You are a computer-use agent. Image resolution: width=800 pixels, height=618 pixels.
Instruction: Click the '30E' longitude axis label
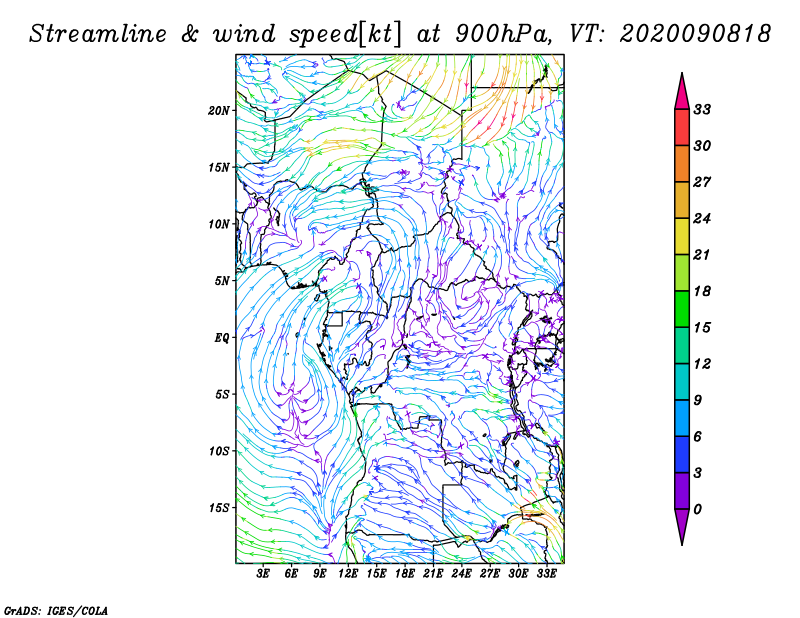[x=518, y=574]
